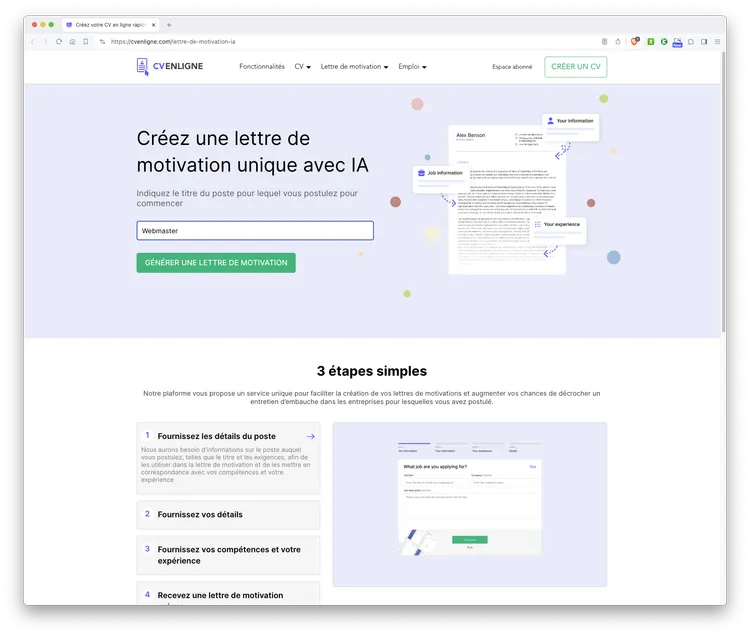Viewport: 750px width, 636px height.
Task: Open Brave Shields icon
Action: (635, 42)
